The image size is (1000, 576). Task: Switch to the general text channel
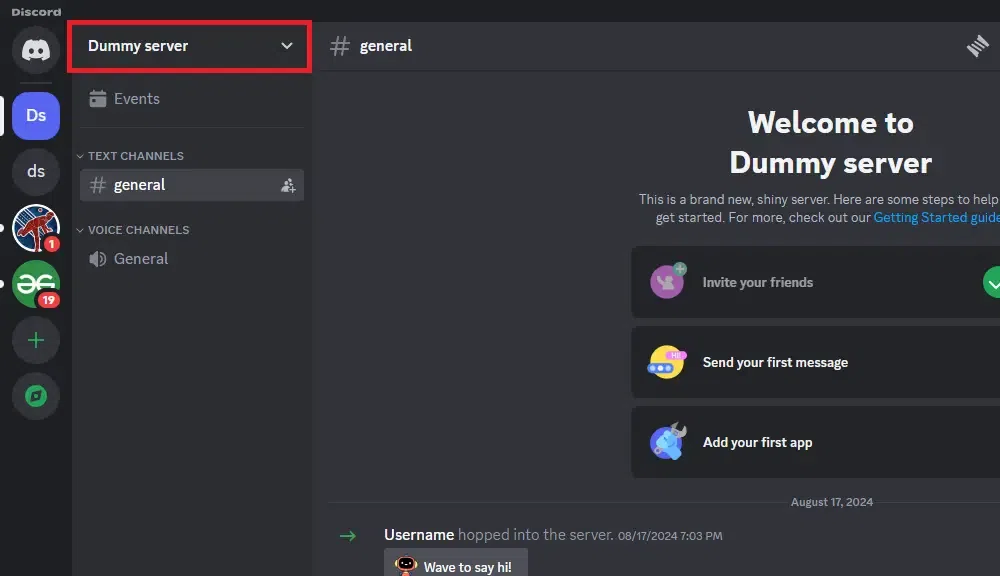(140, 185)
